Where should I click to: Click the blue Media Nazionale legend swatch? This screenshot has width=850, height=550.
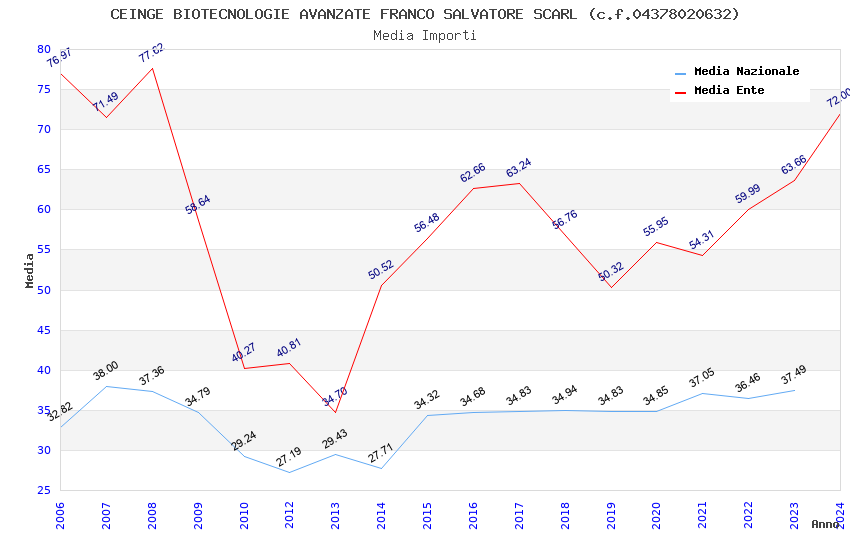[680, 73]
